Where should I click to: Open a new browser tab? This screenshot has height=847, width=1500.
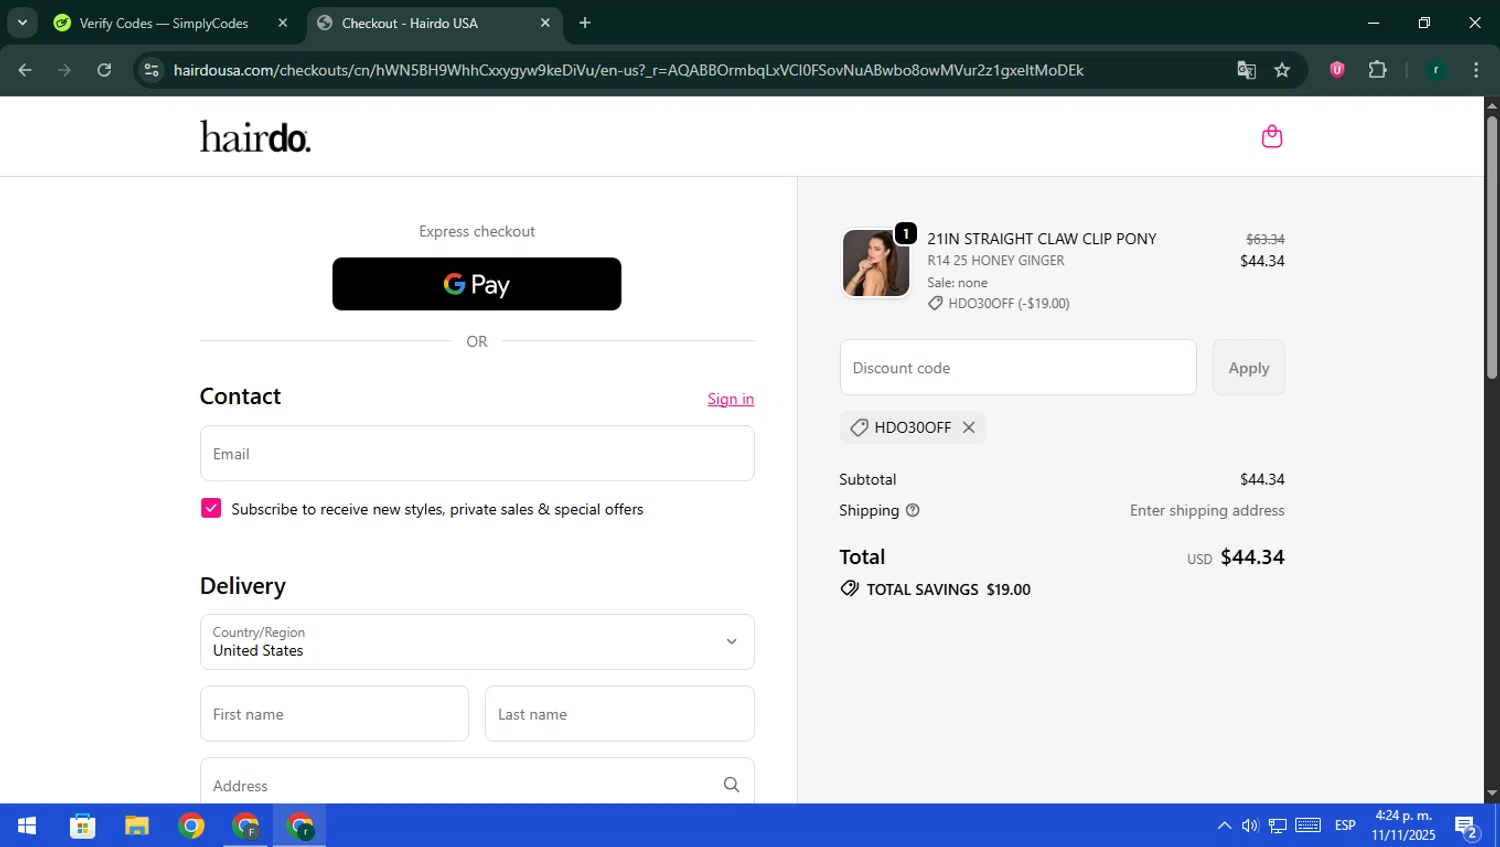(x=585, y=23)
